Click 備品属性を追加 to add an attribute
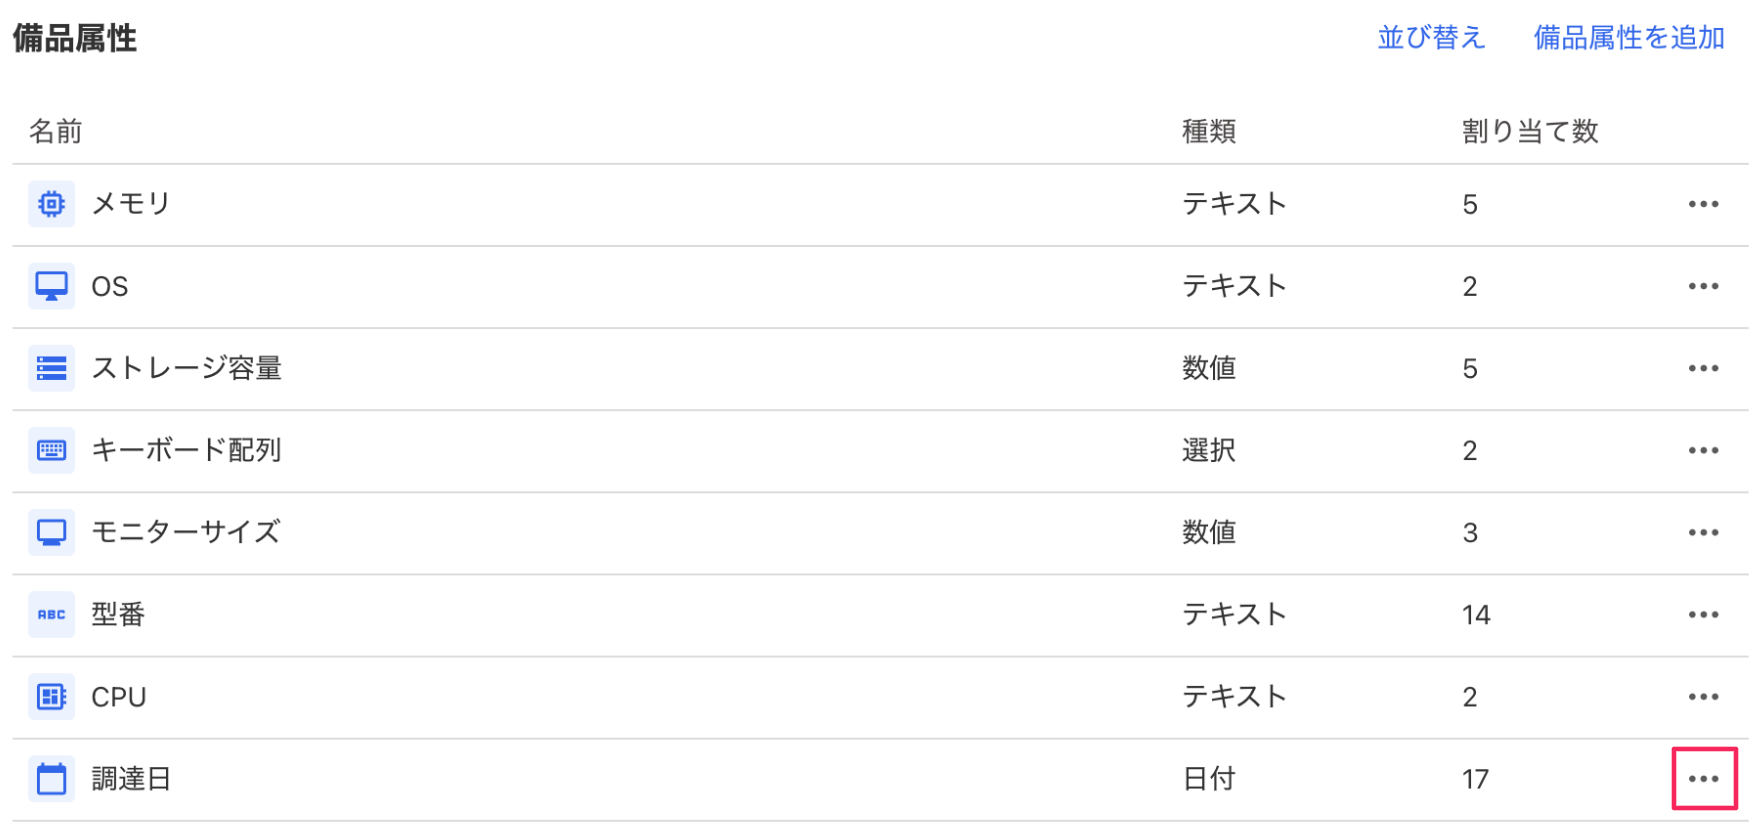This screenshot has width=1756, height=824. click(x=1628, y=37)
